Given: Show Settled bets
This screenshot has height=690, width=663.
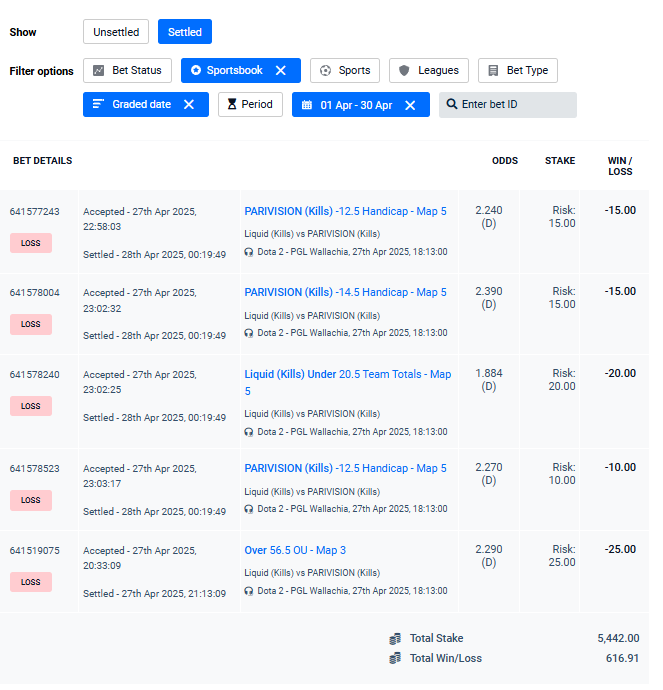Looking at the screenshot, I should click(x=184, y=32).
